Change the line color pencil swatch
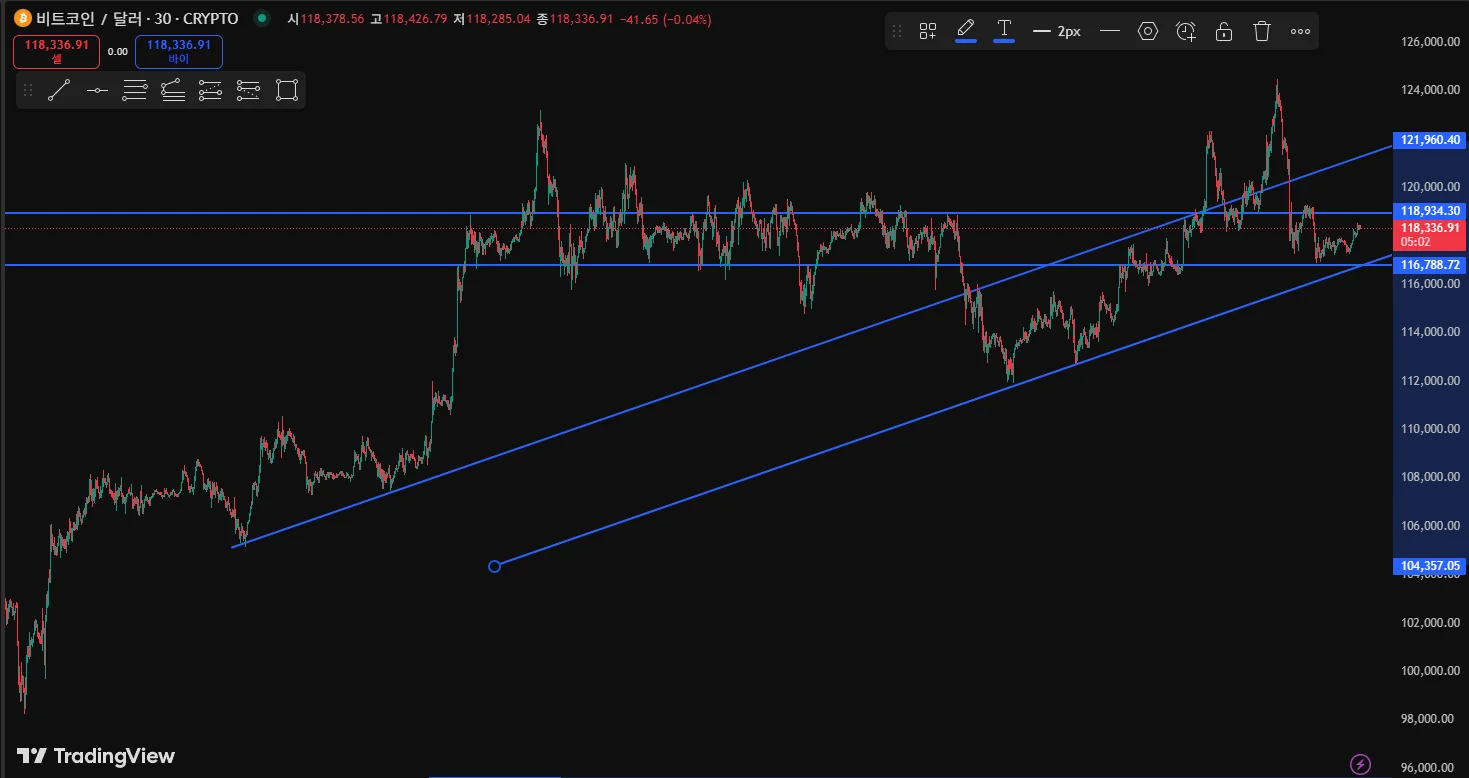The width and height of the screenshot is (1469, 778). [966, 31]
